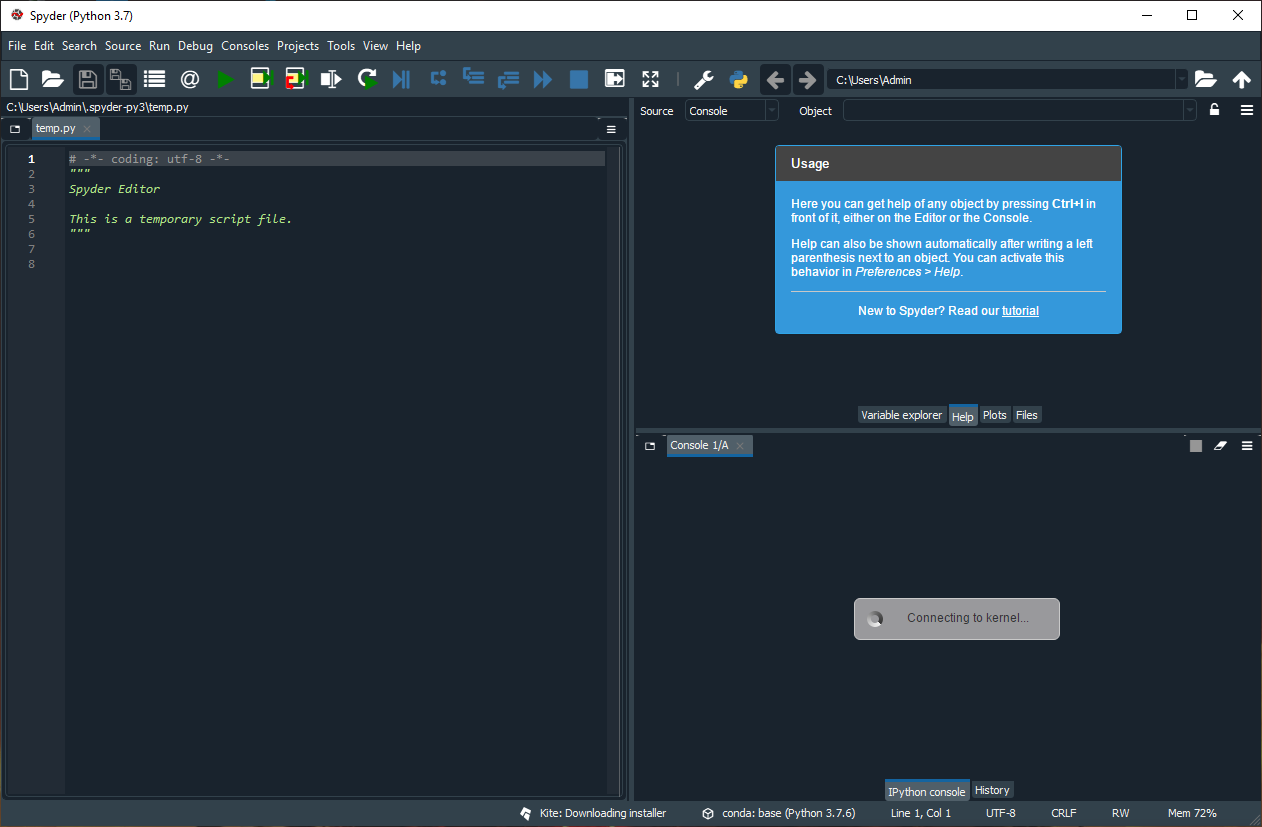Open the Debug menu
Screen dimensions: 1262x827
coord(196,45)
